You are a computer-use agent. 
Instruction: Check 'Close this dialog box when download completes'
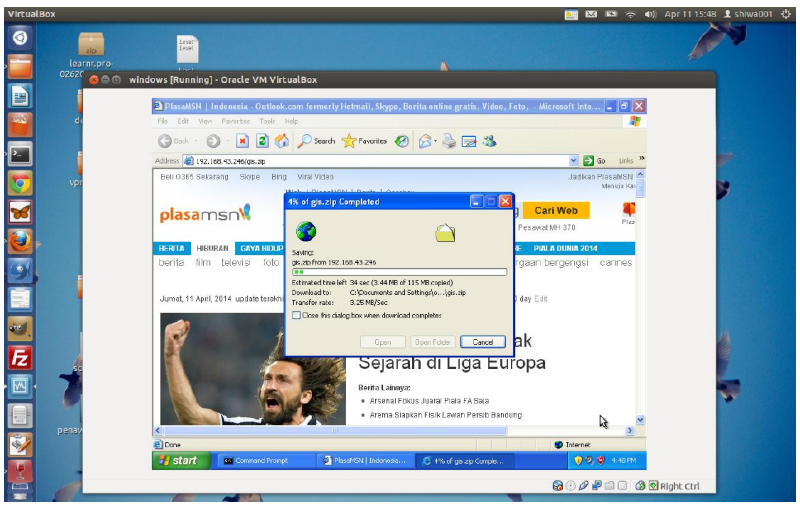coord(296,315)
